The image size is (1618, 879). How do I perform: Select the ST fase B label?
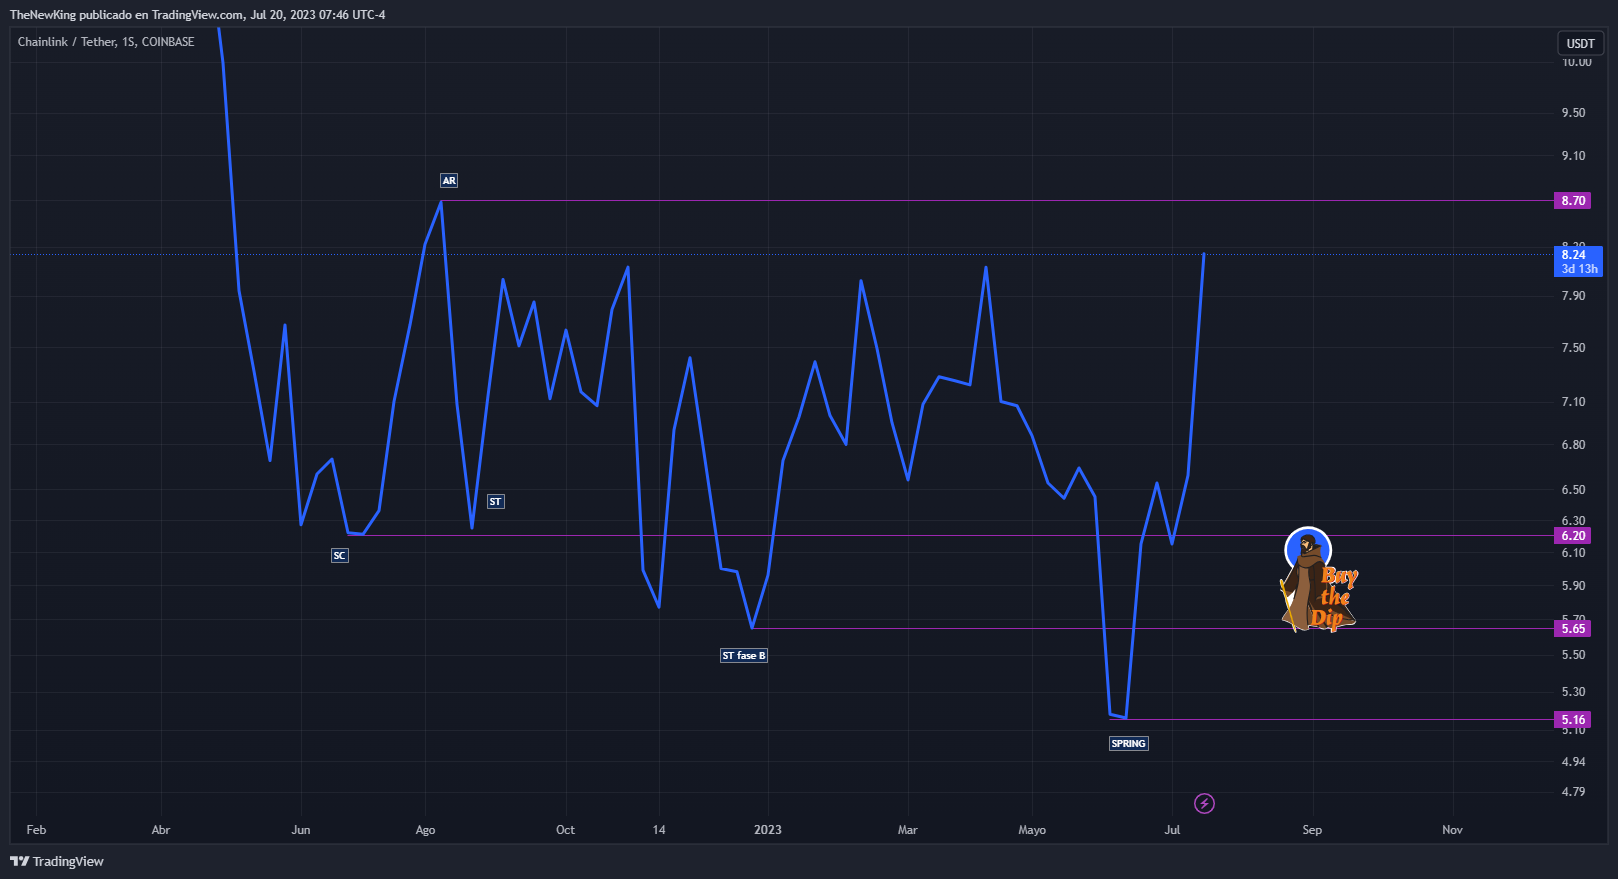point(744,656)
